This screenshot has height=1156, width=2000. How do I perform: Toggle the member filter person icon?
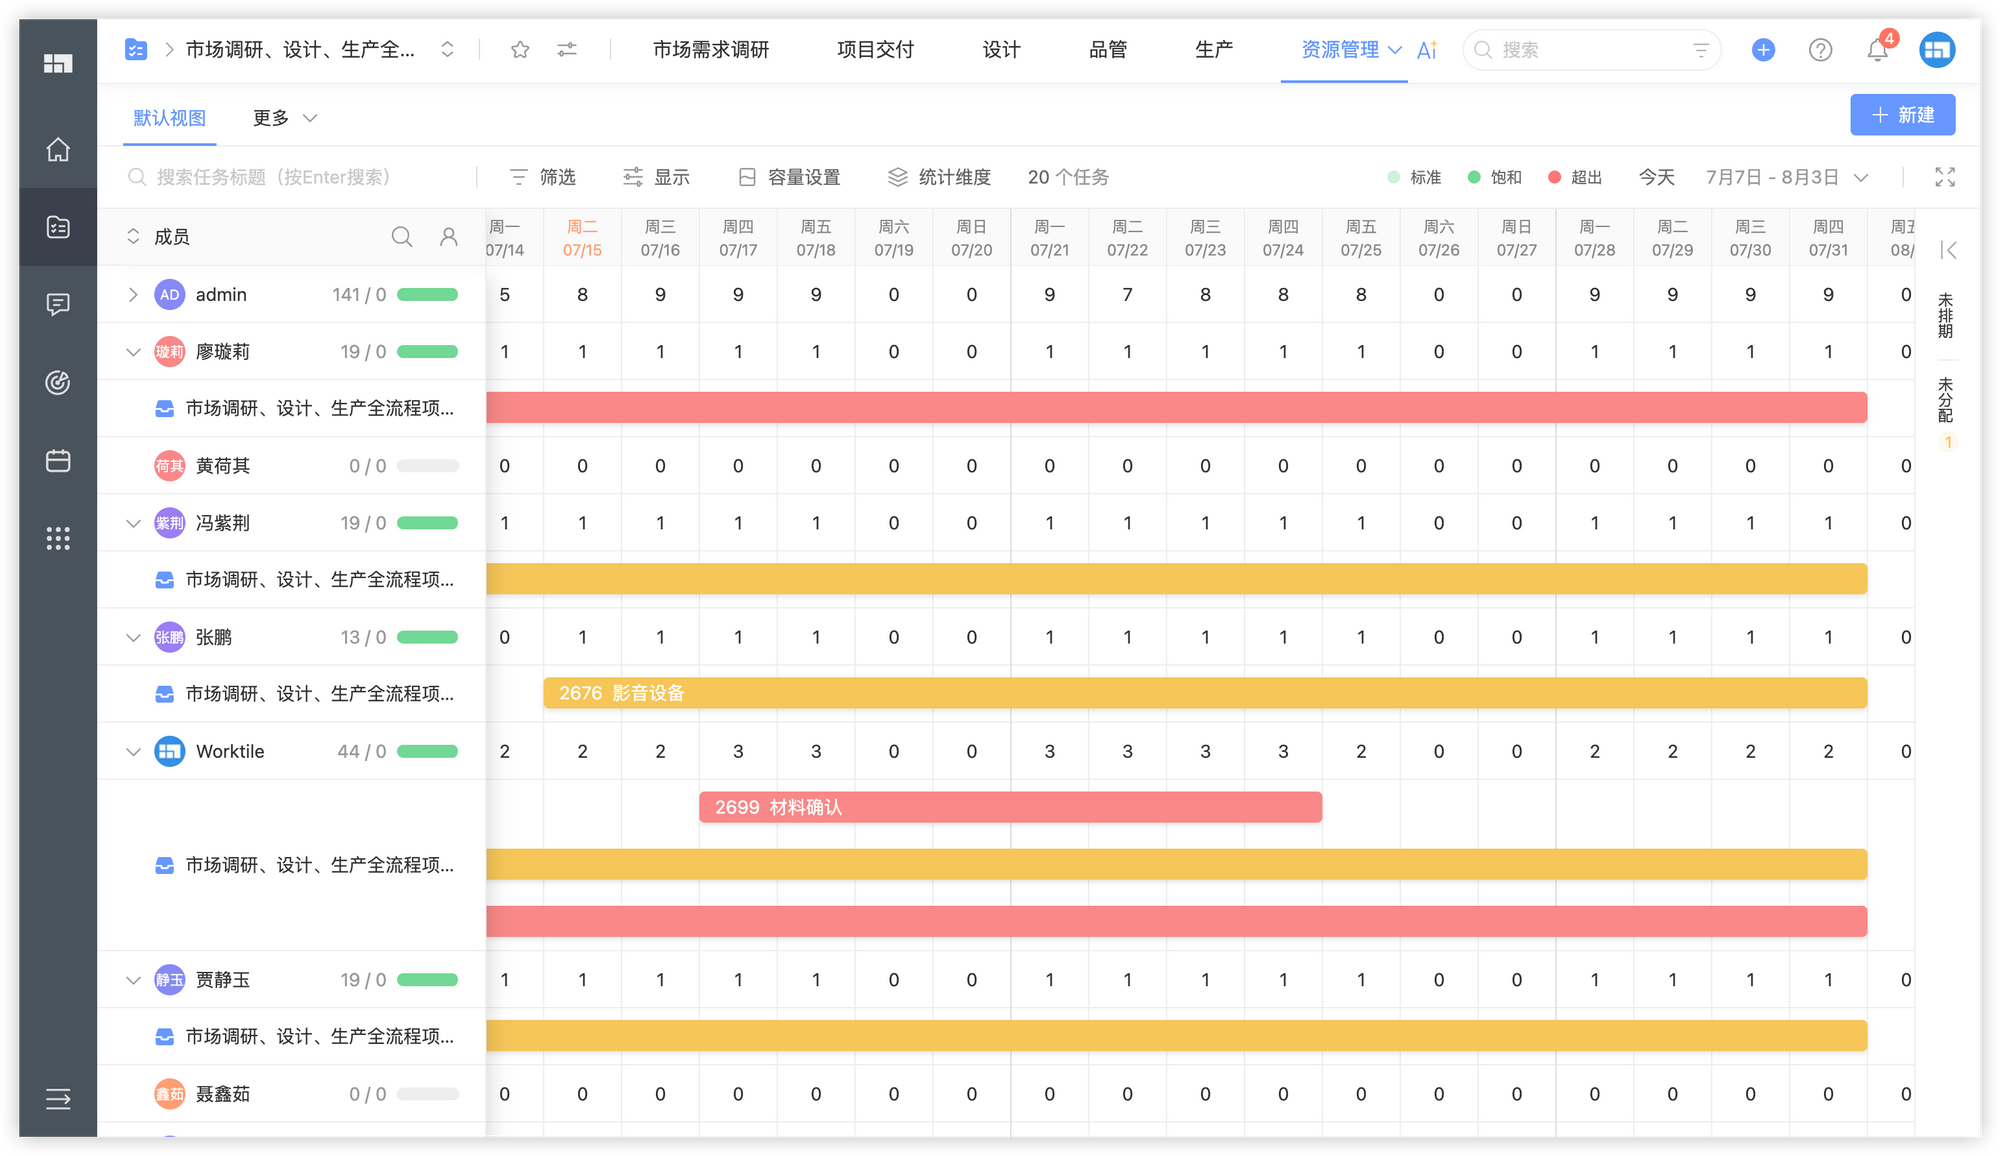[449, 237]
